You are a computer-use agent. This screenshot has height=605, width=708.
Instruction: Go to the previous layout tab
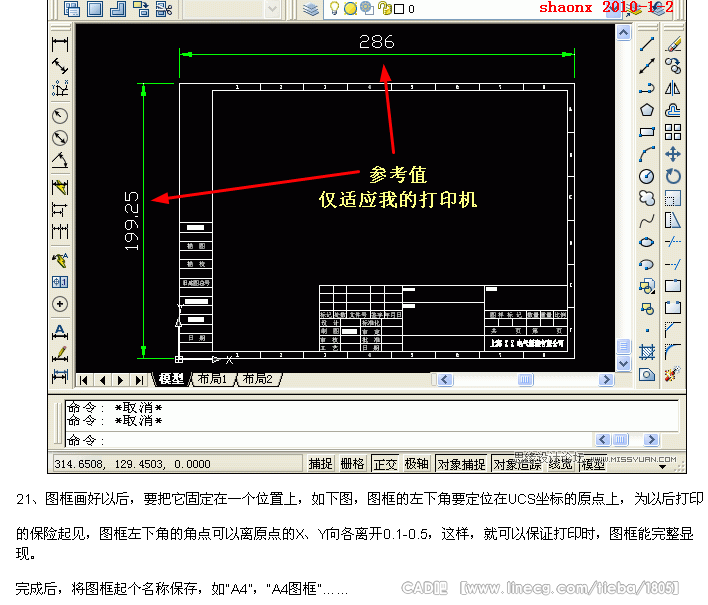pos(102,380)
